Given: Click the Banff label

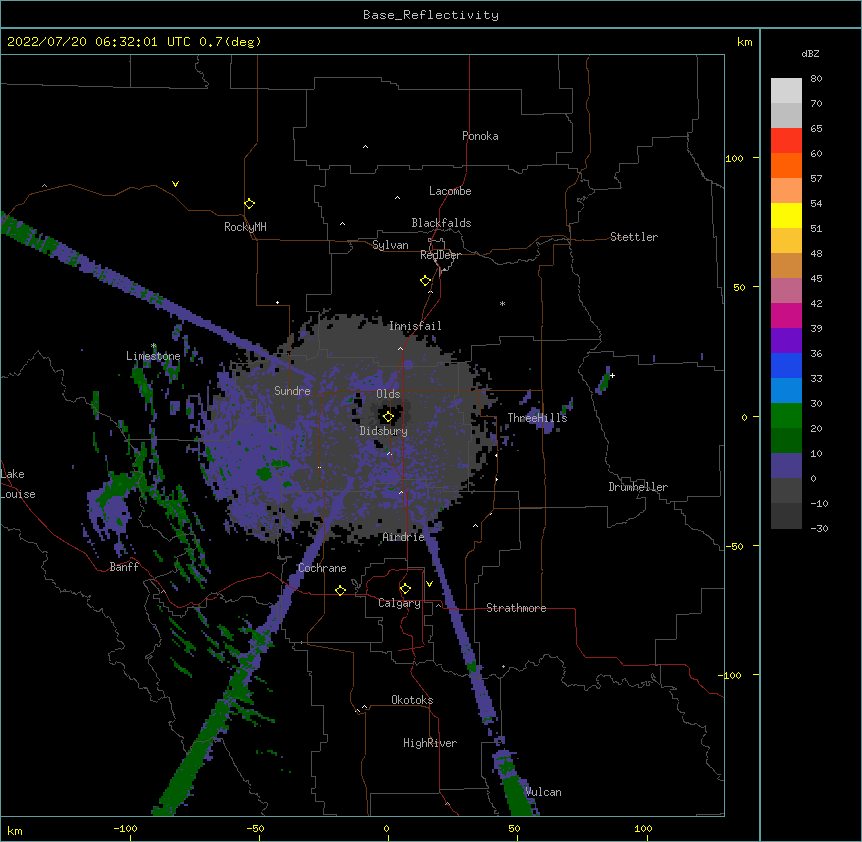Looking at the screenshot, I should (124, 567).
